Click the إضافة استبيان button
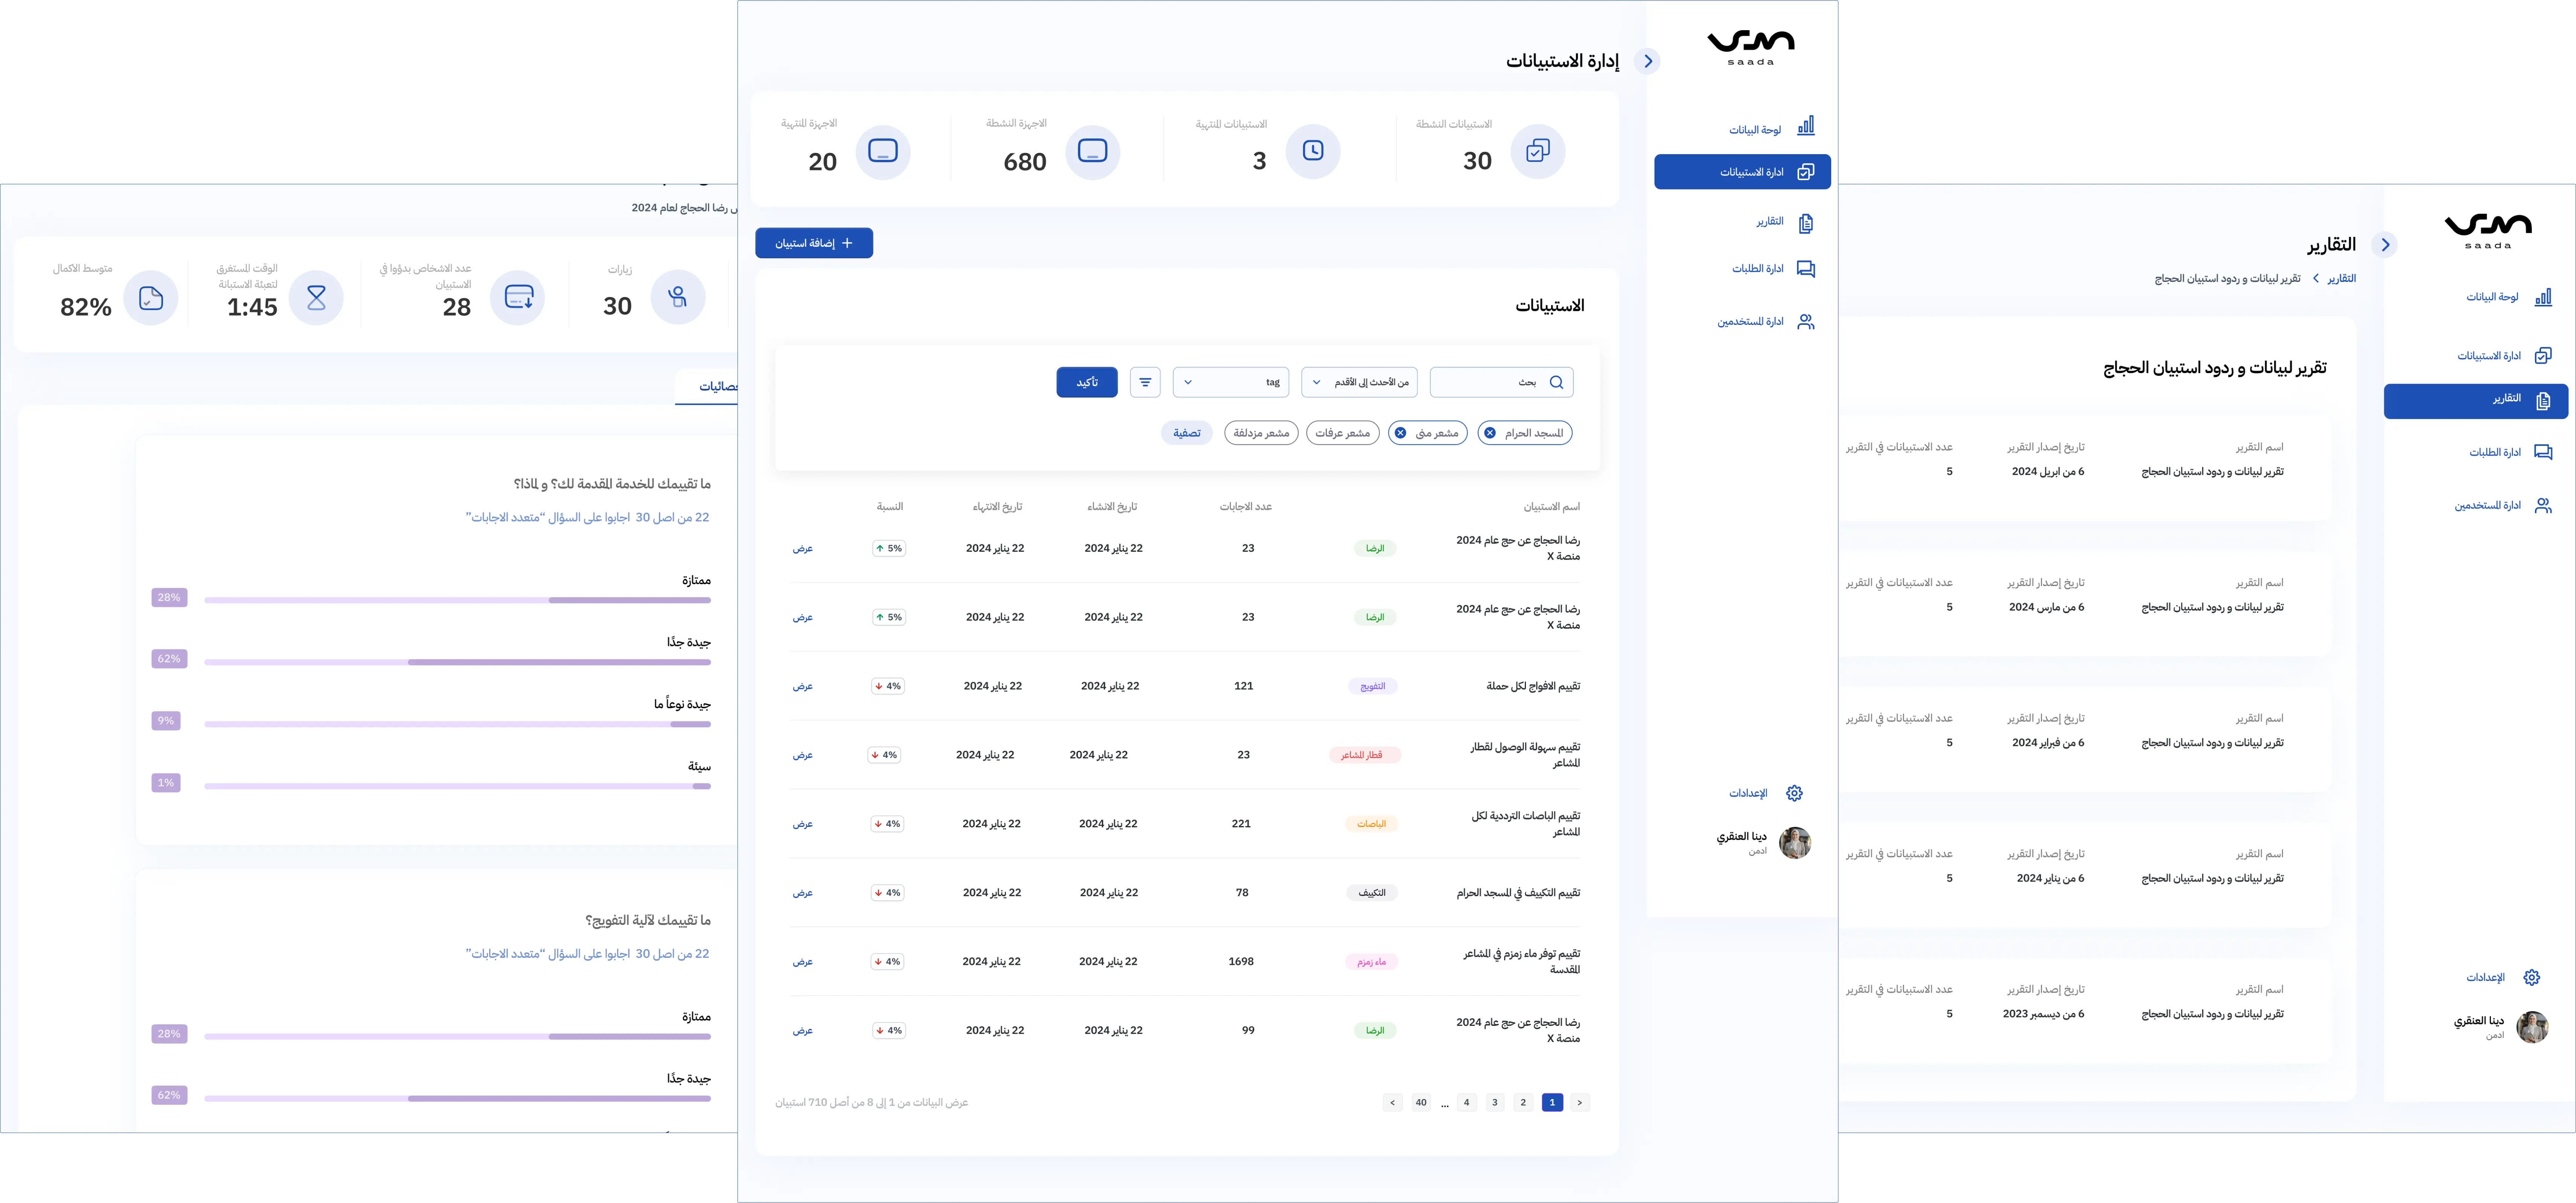The image size is (2576, 1203). (x=813, y=243)
